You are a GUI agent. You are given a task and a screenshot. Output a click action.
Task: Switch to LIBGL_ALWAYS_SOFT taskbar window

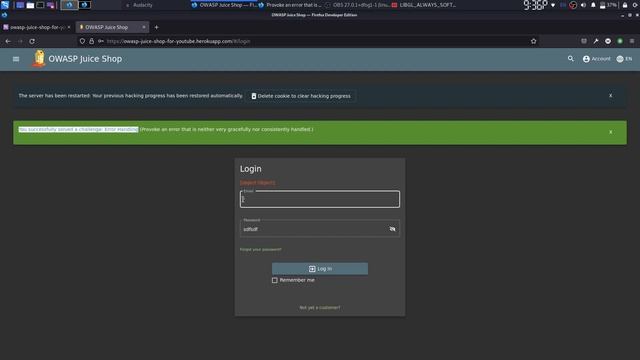424,5
